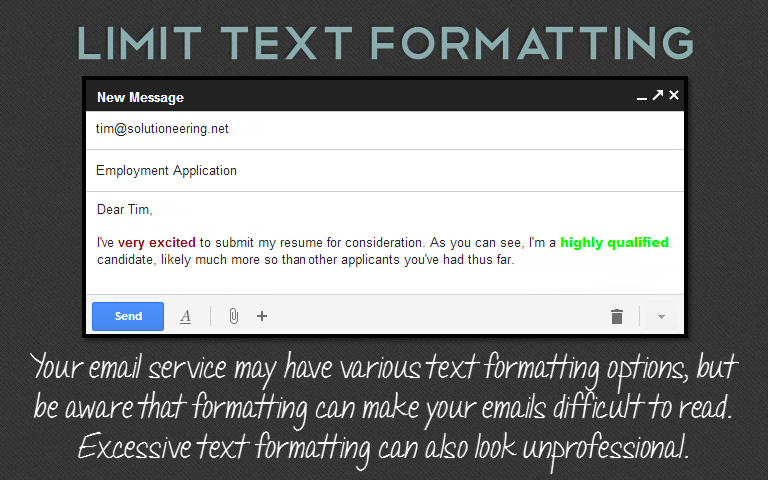Click the green 'highly qualified' text
The width and height of the screenshot is (768, 480).
click(614, 242)
